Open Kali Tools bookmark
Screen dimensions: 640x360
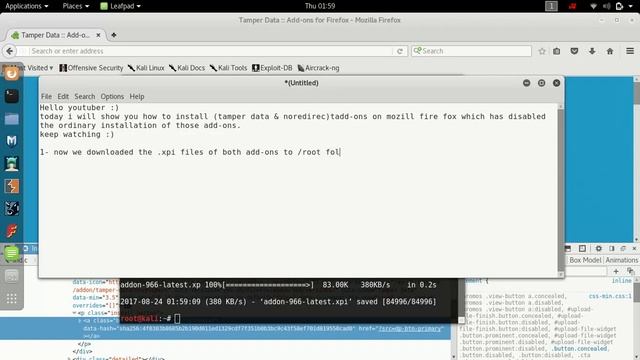point(229,68)
